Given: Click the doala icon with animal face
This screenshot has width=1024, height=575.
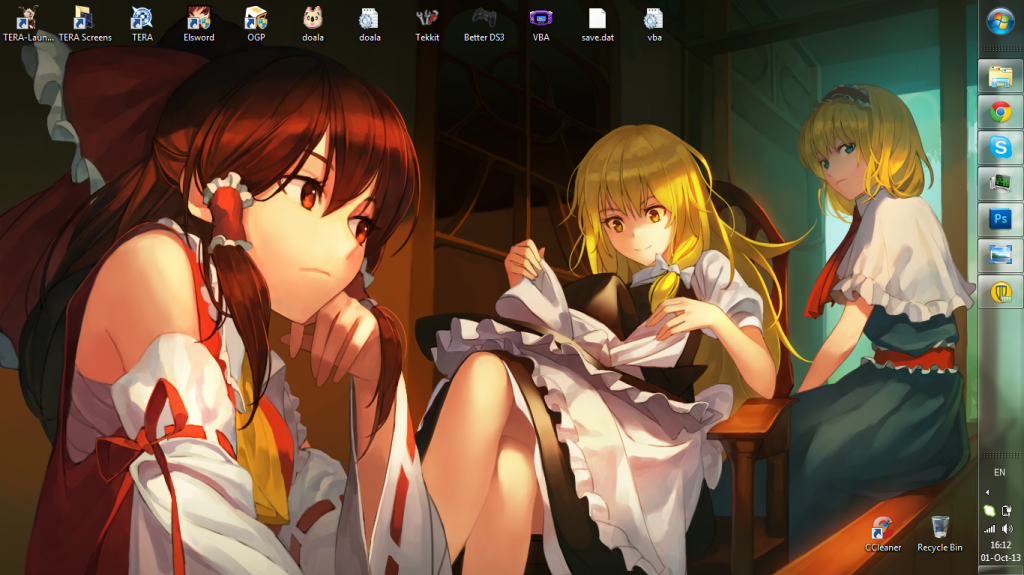Looking at the screenshot, I should [313, 19].
